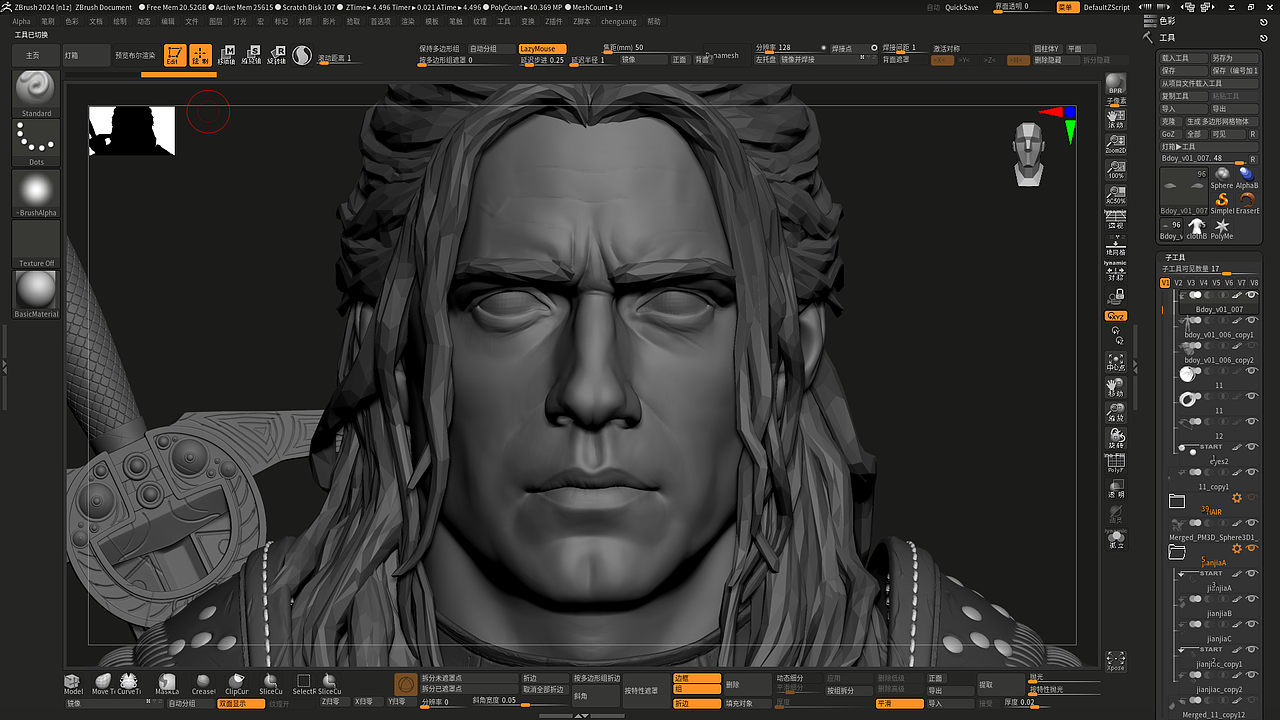Open the Z插件 plugin menu
This screenshot has width=1280, height=720.
pyautogui.click(x=554, y=21)
